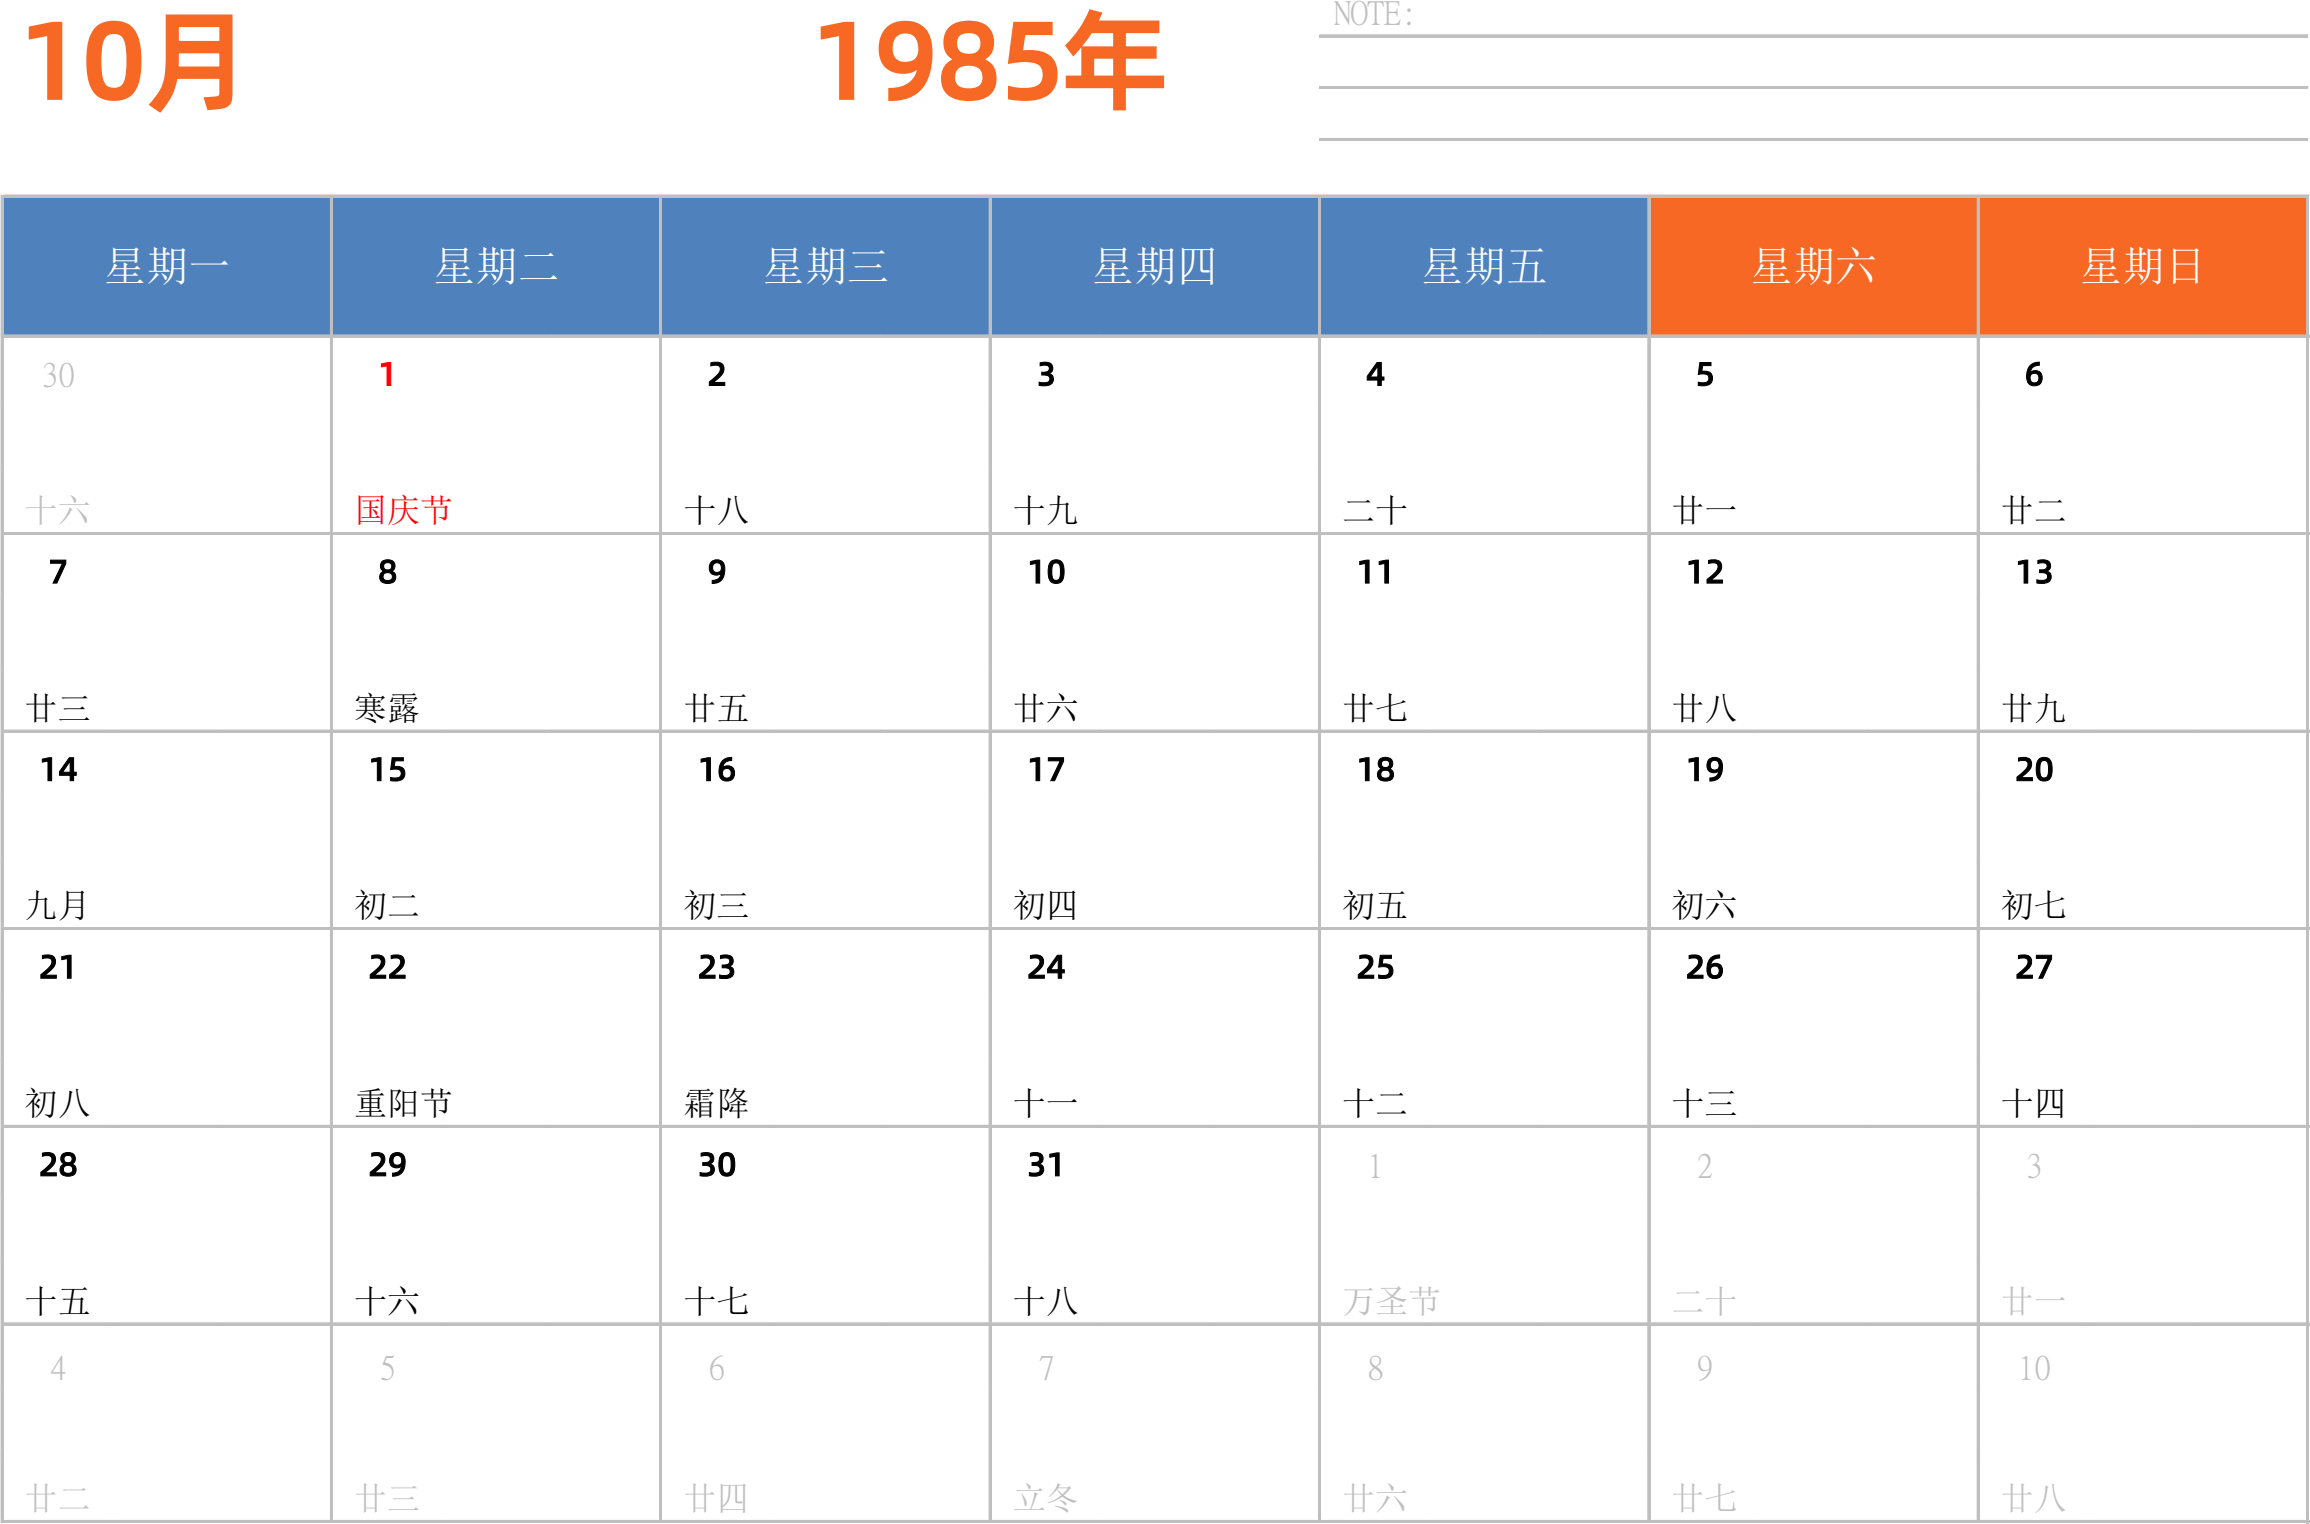The height and width of the screenshot is (1524, 2310).
Task: Click the black date 7 in second row
Action: point(58,572)
